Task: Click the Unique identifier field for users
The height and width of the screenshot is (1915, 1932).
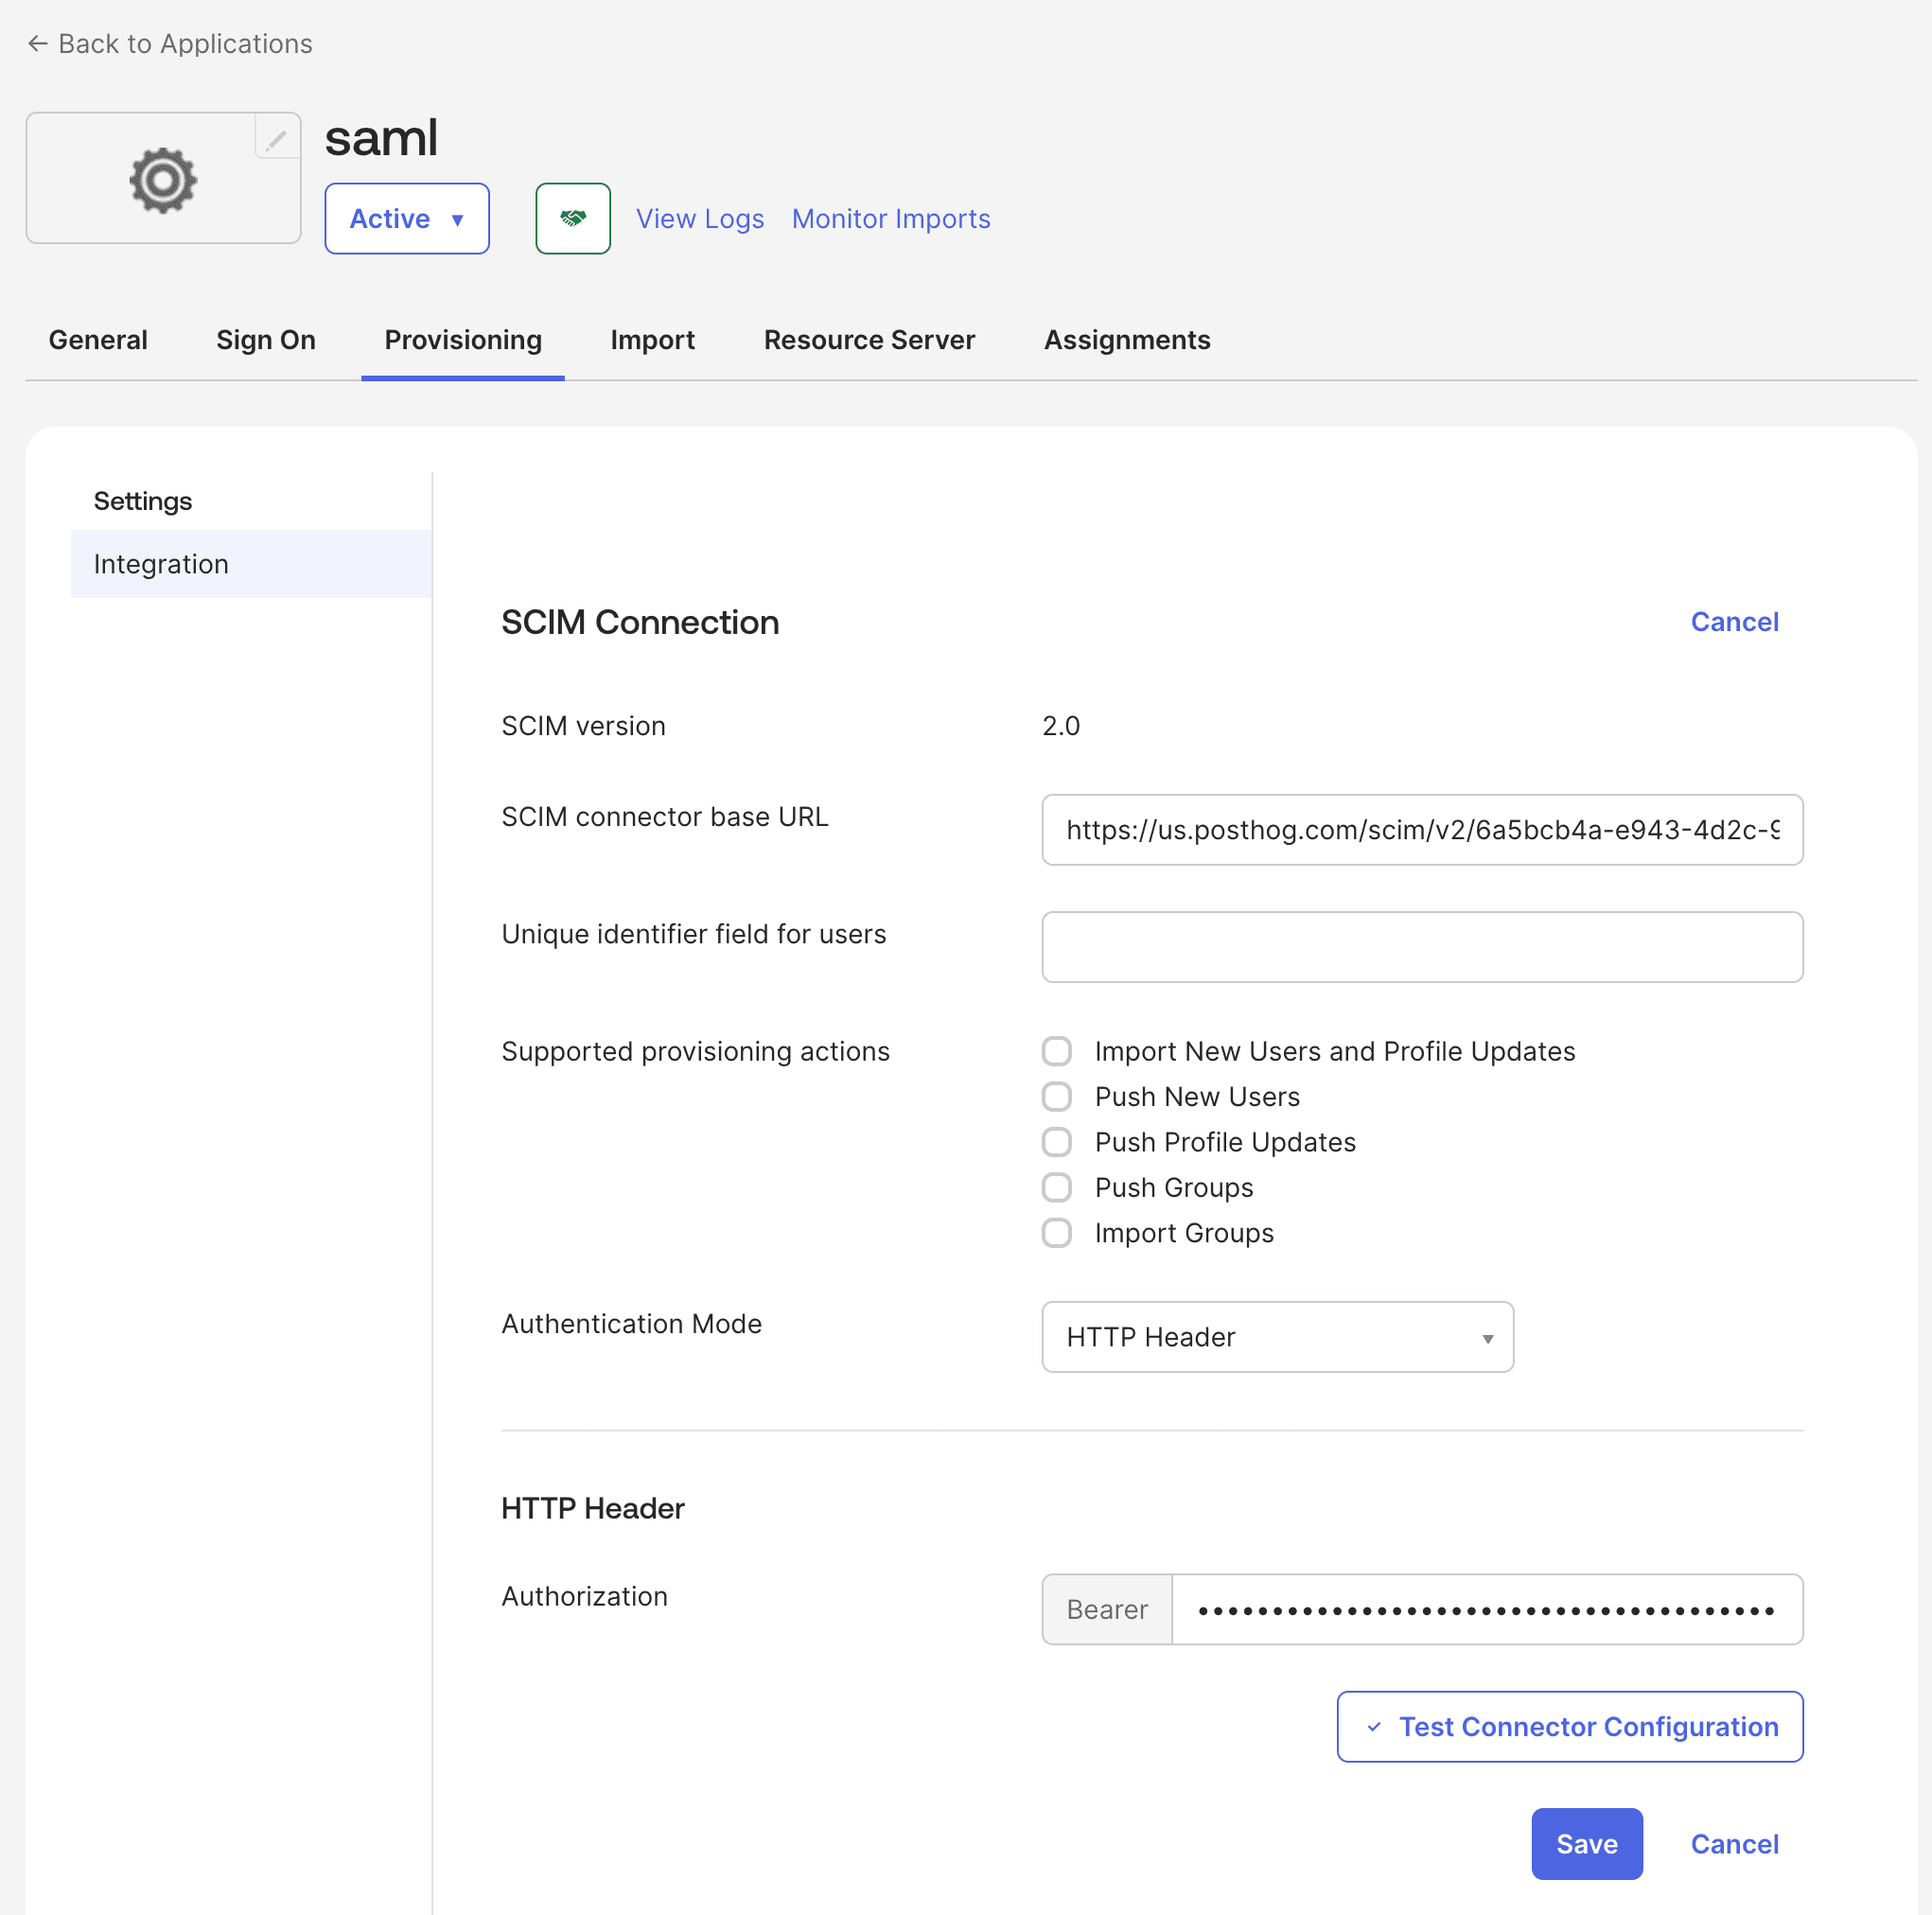Action: 1422,947
